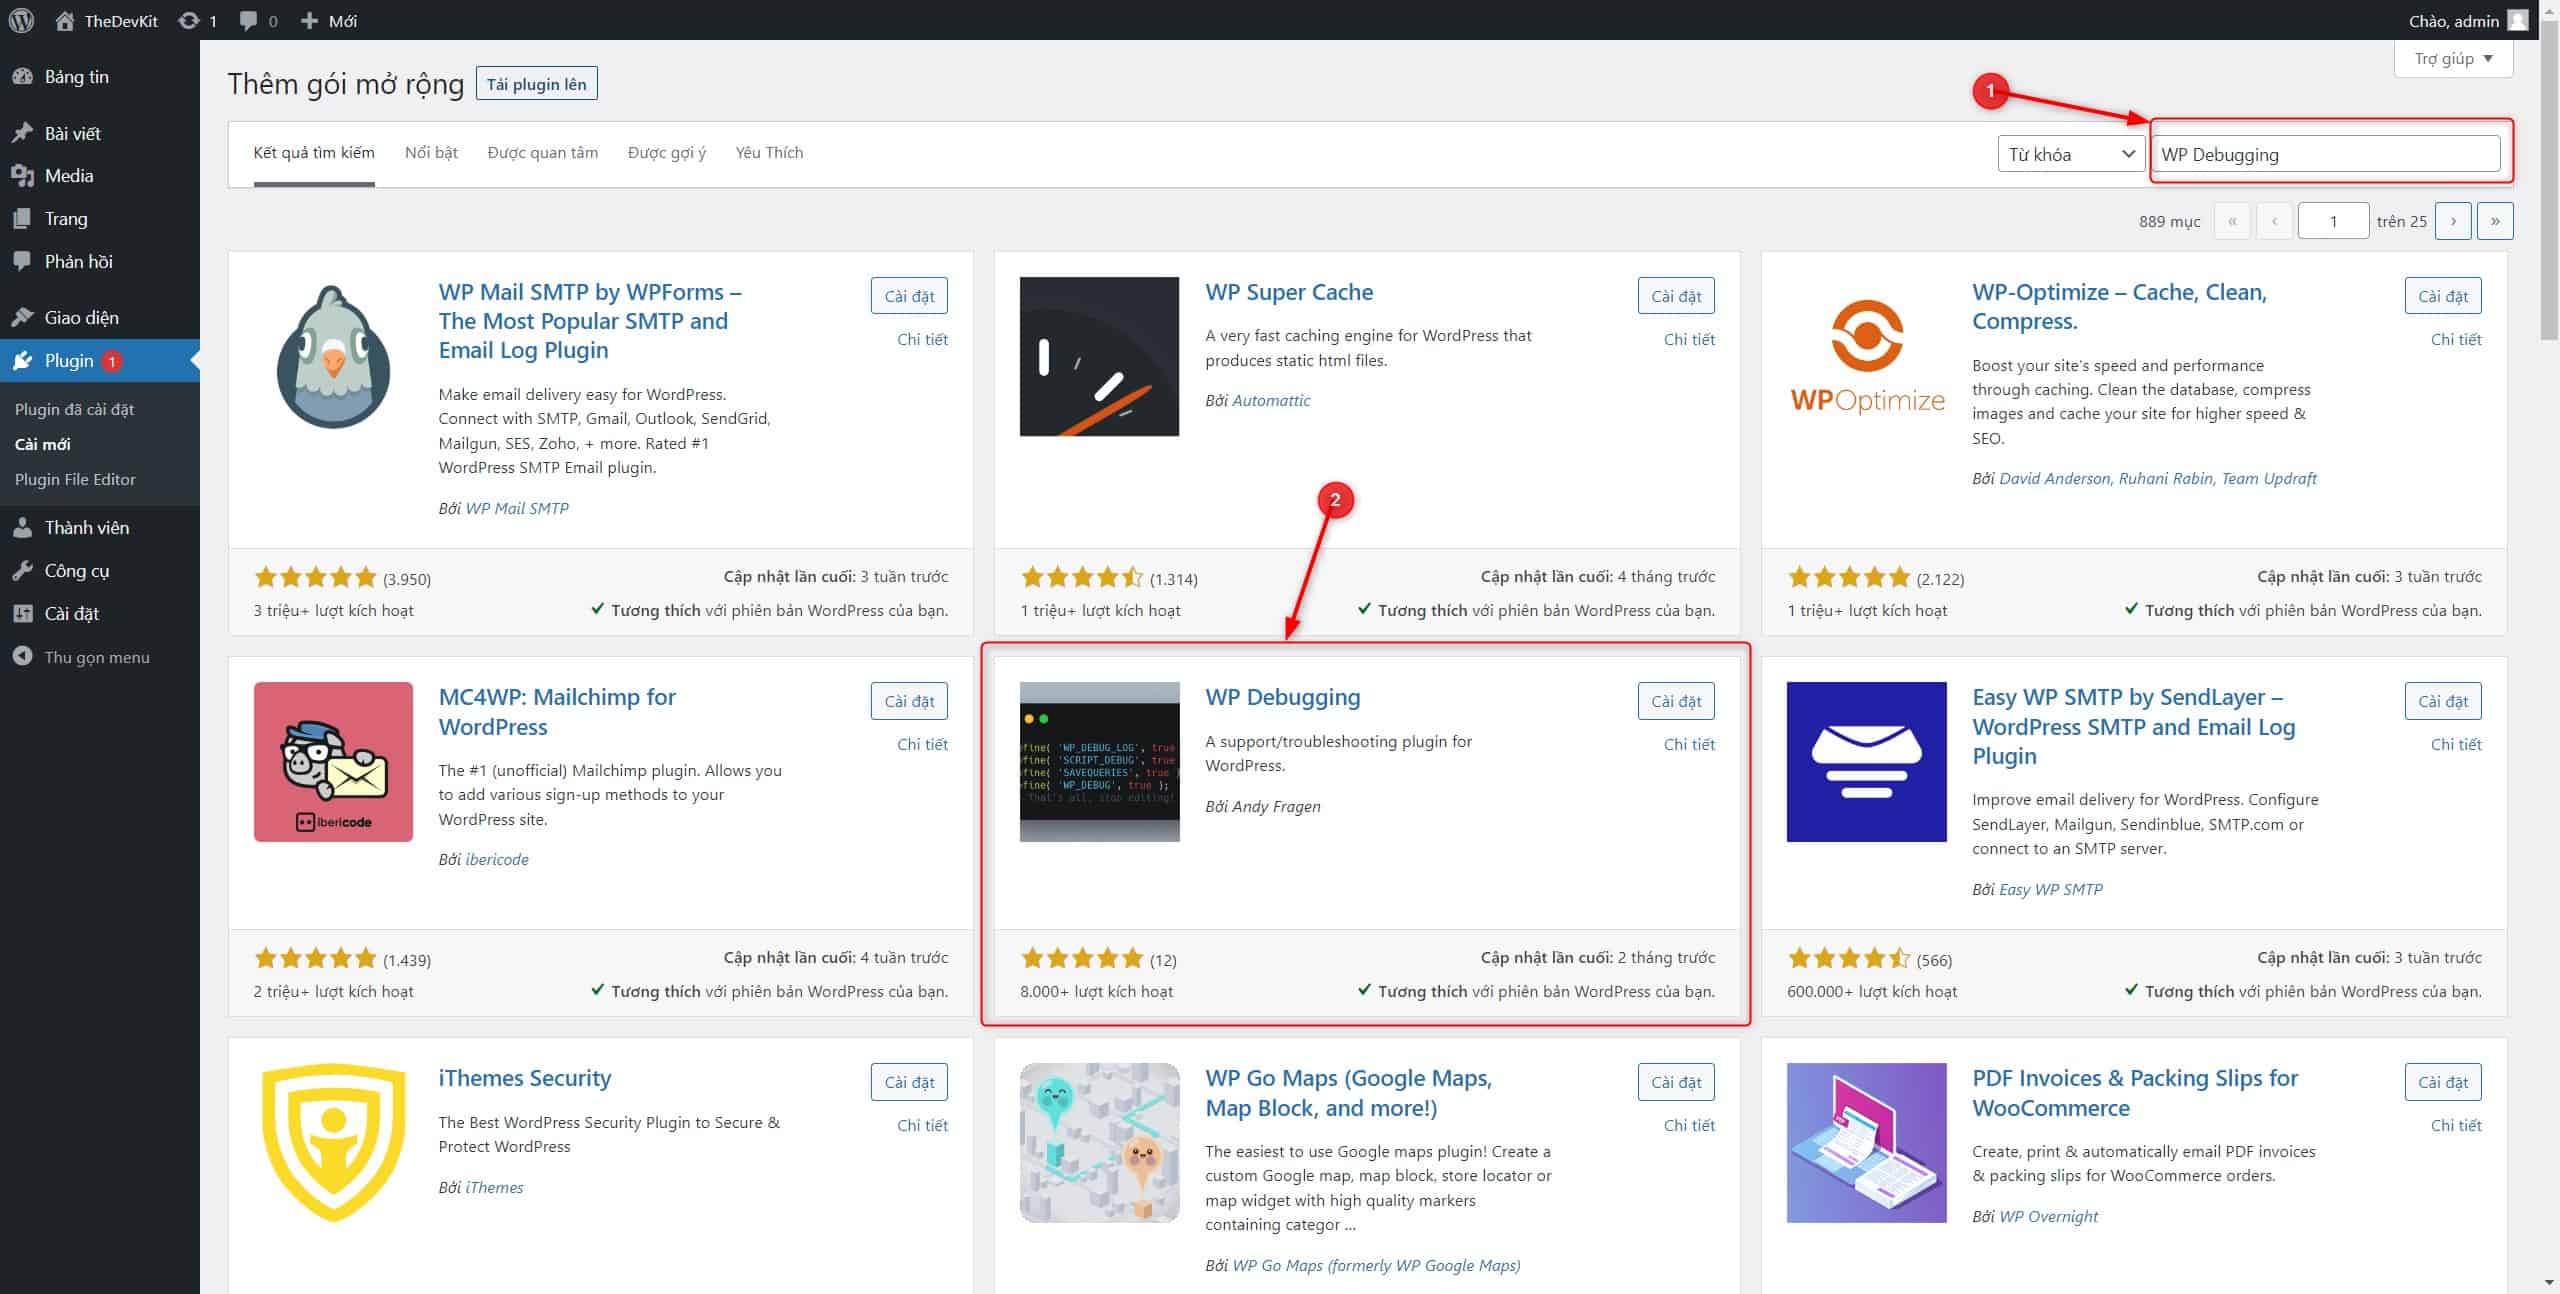
Task: Click admin avatar in top right
Action: [2517, 20]
